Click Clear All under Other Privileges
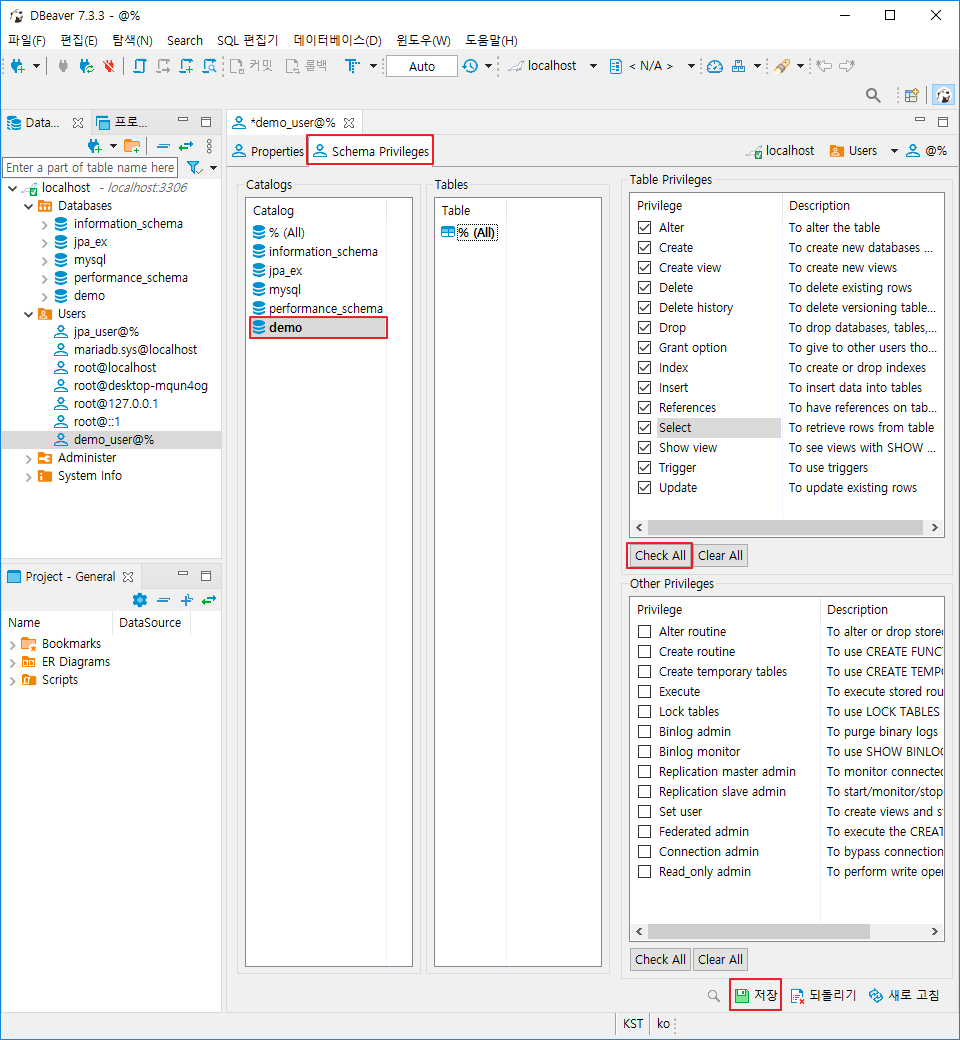 pyautogui.click(x=720, y=959)
